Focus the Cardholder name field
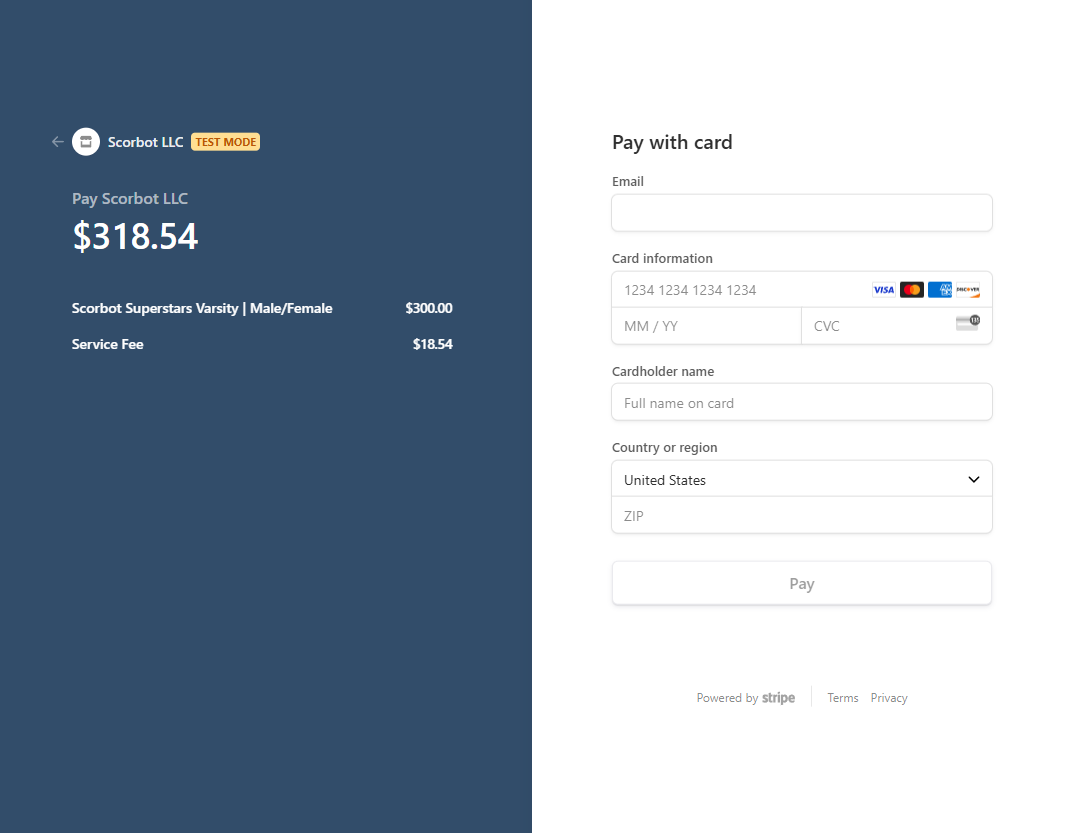 (x=801, y=403)
